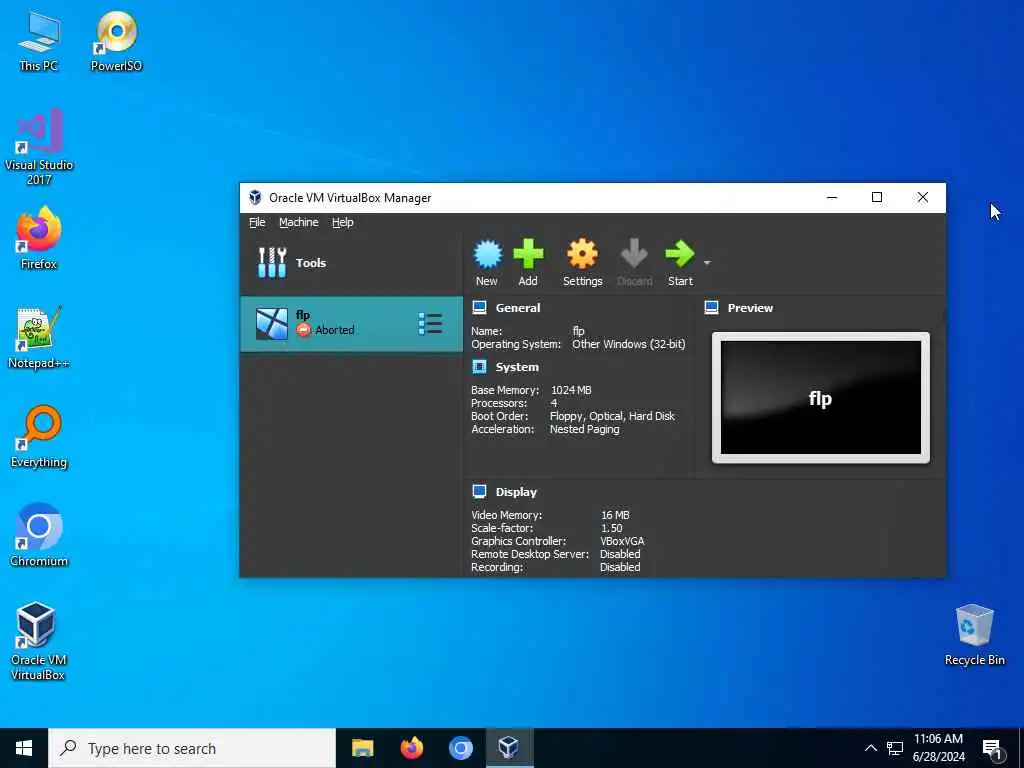Click the VirtualBox title bar logo icon

(255, 197)
